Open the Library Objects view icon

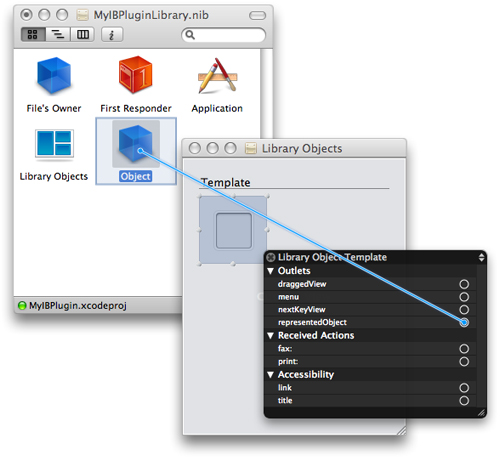[x=54, y=144]
